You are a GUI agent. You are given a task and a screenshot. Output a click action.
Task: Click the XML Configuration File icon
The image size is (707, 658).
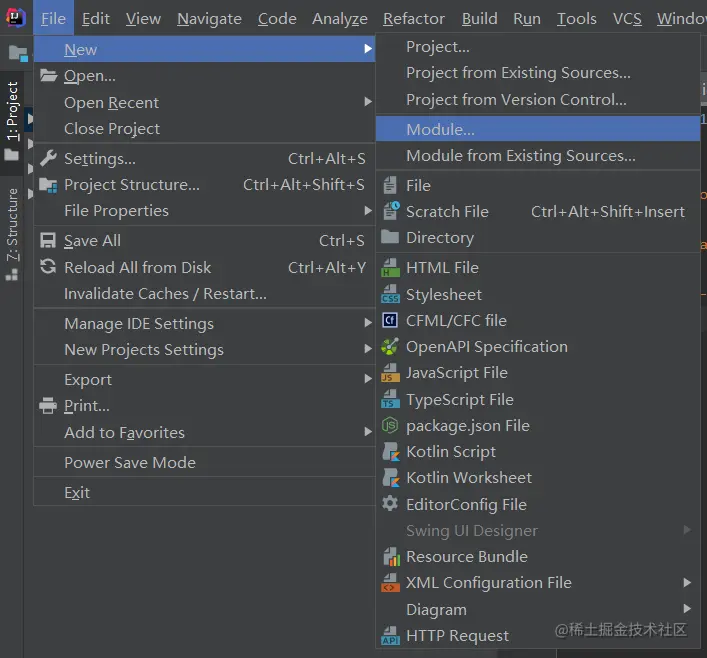pyautogui.click(x=390, y=583)
